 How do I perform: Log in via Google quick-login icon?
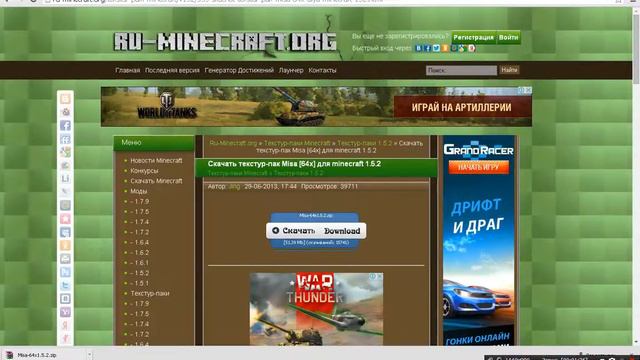point(462,48)
